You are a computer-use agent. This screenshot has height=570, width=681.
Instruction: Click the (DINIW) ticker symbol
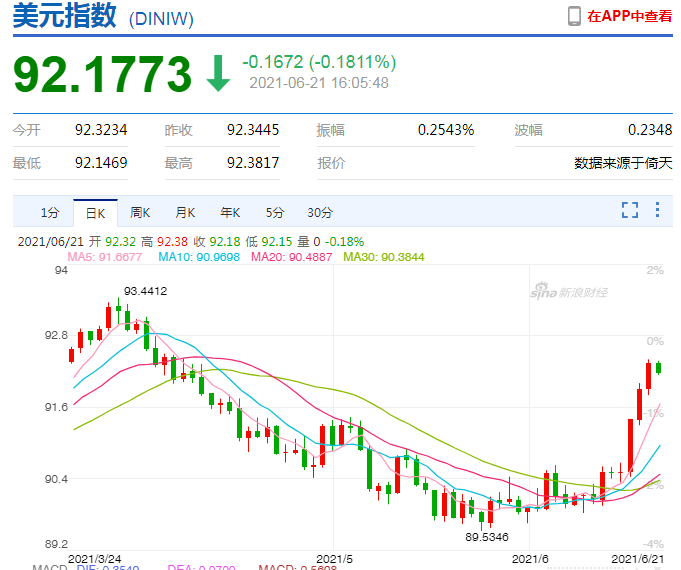(161, 19)
